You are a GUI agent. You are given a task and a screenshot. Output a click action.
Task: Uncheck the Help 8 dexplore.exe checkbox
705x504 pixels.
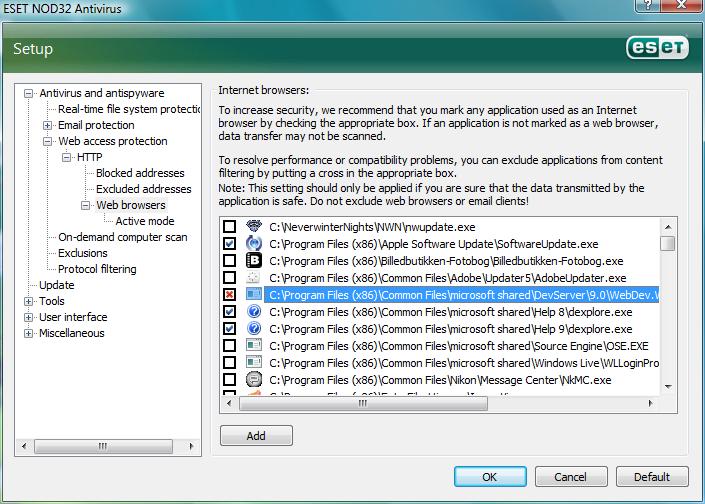pyautogui.click(x=229, y=312)
